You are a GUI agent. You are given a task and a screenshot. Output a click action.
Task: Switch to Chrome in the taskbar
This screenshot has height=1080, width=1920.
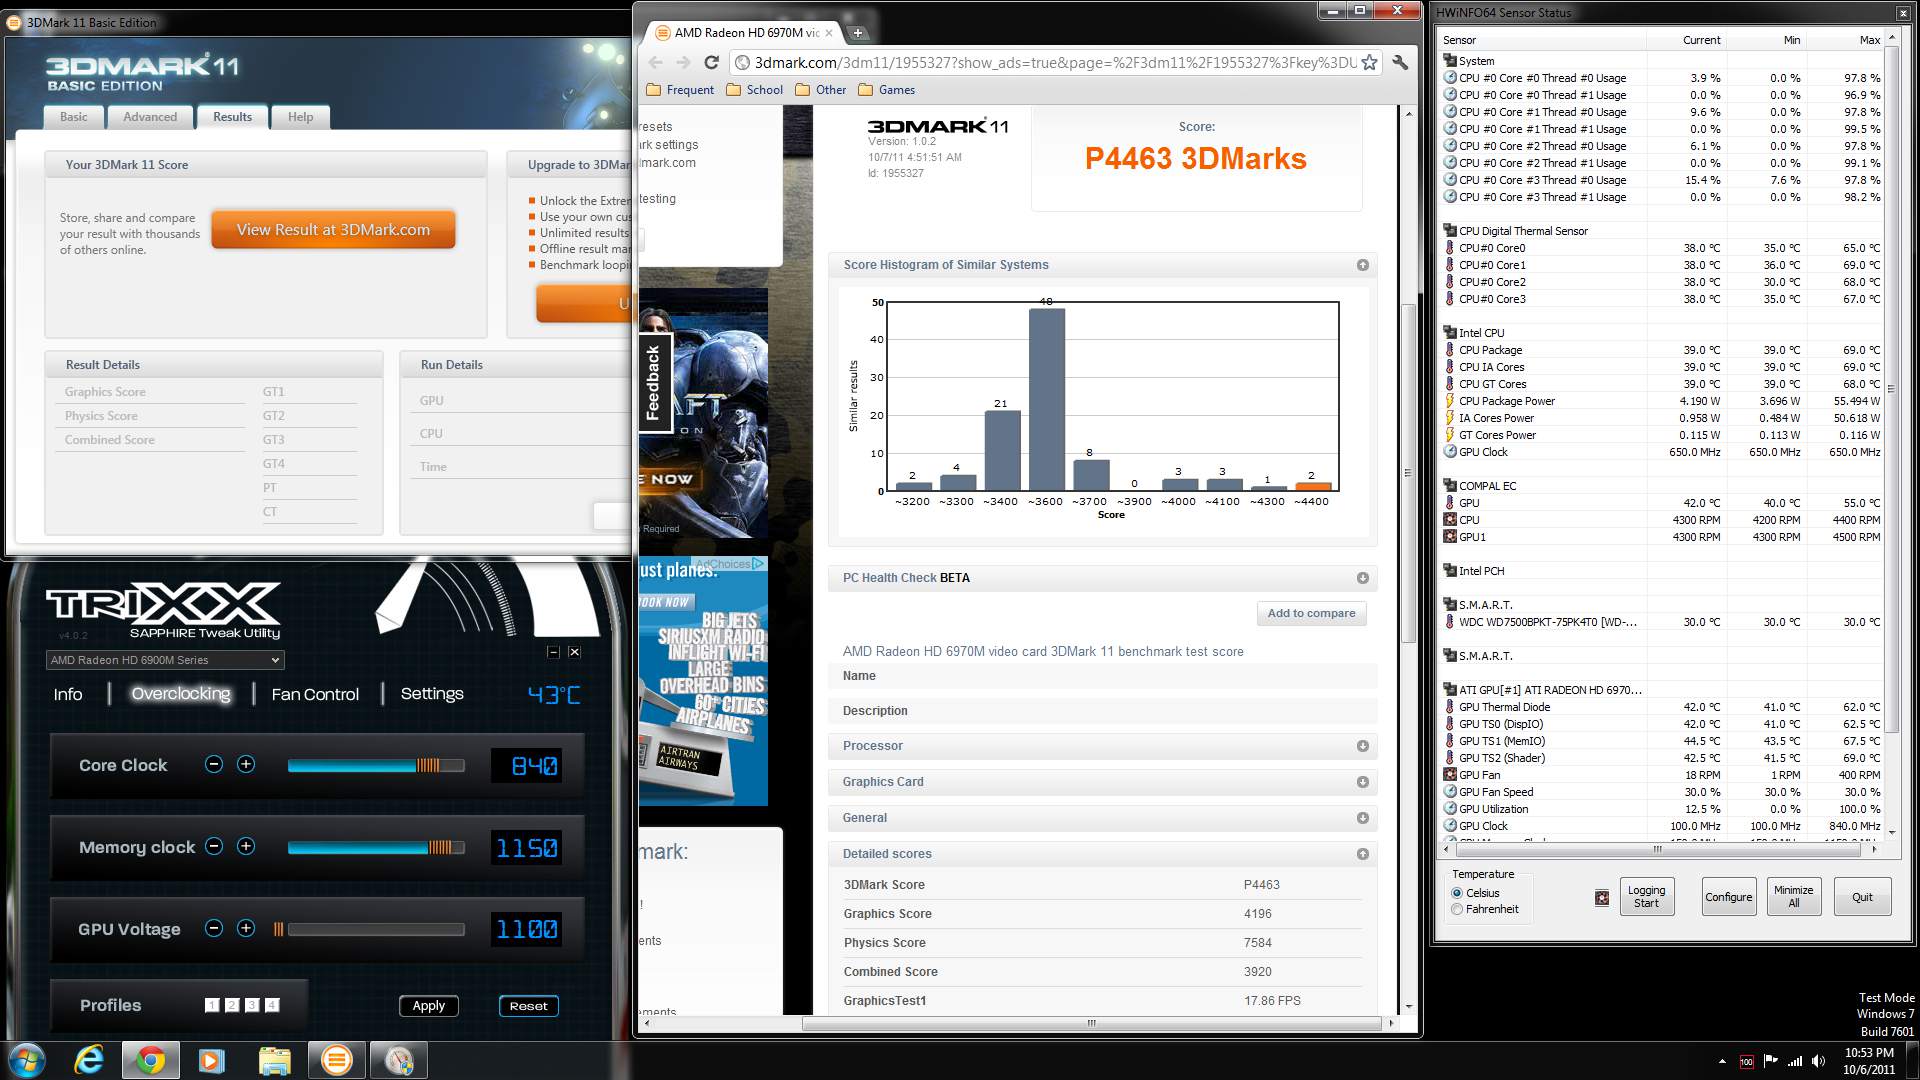point(151,1060)
